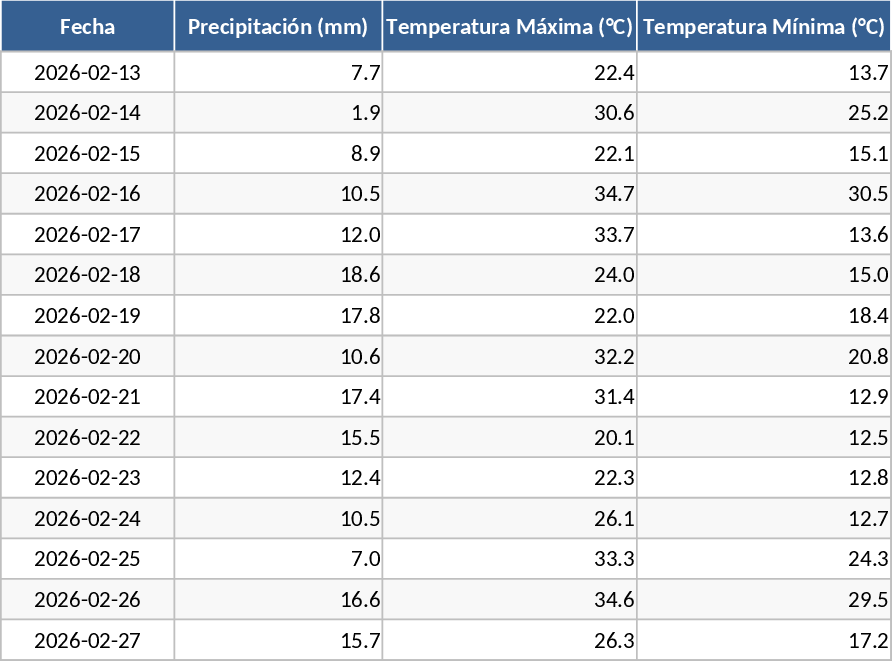
Task: Click the date 2026-02-20
Action: pos(87,356)
